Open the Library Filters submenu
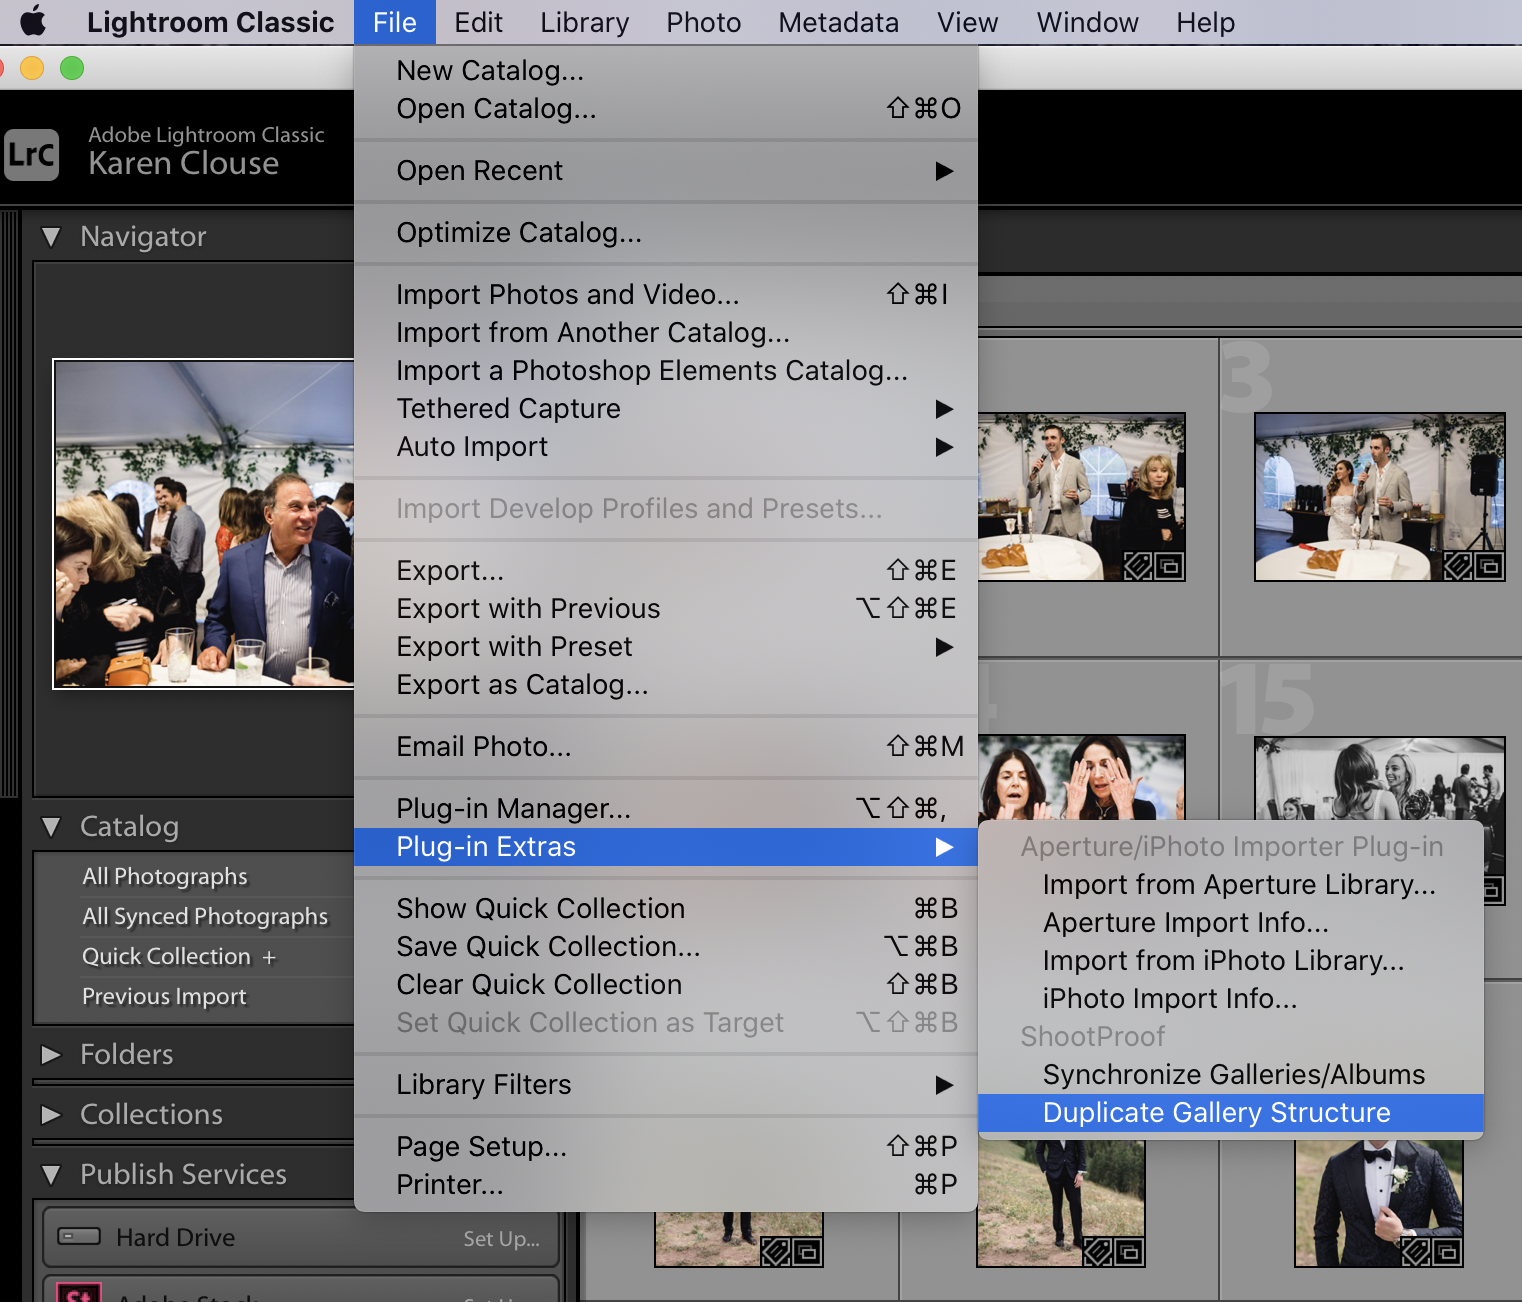The height and width of the screenshot is (1302, 1522). [666, 1085]
